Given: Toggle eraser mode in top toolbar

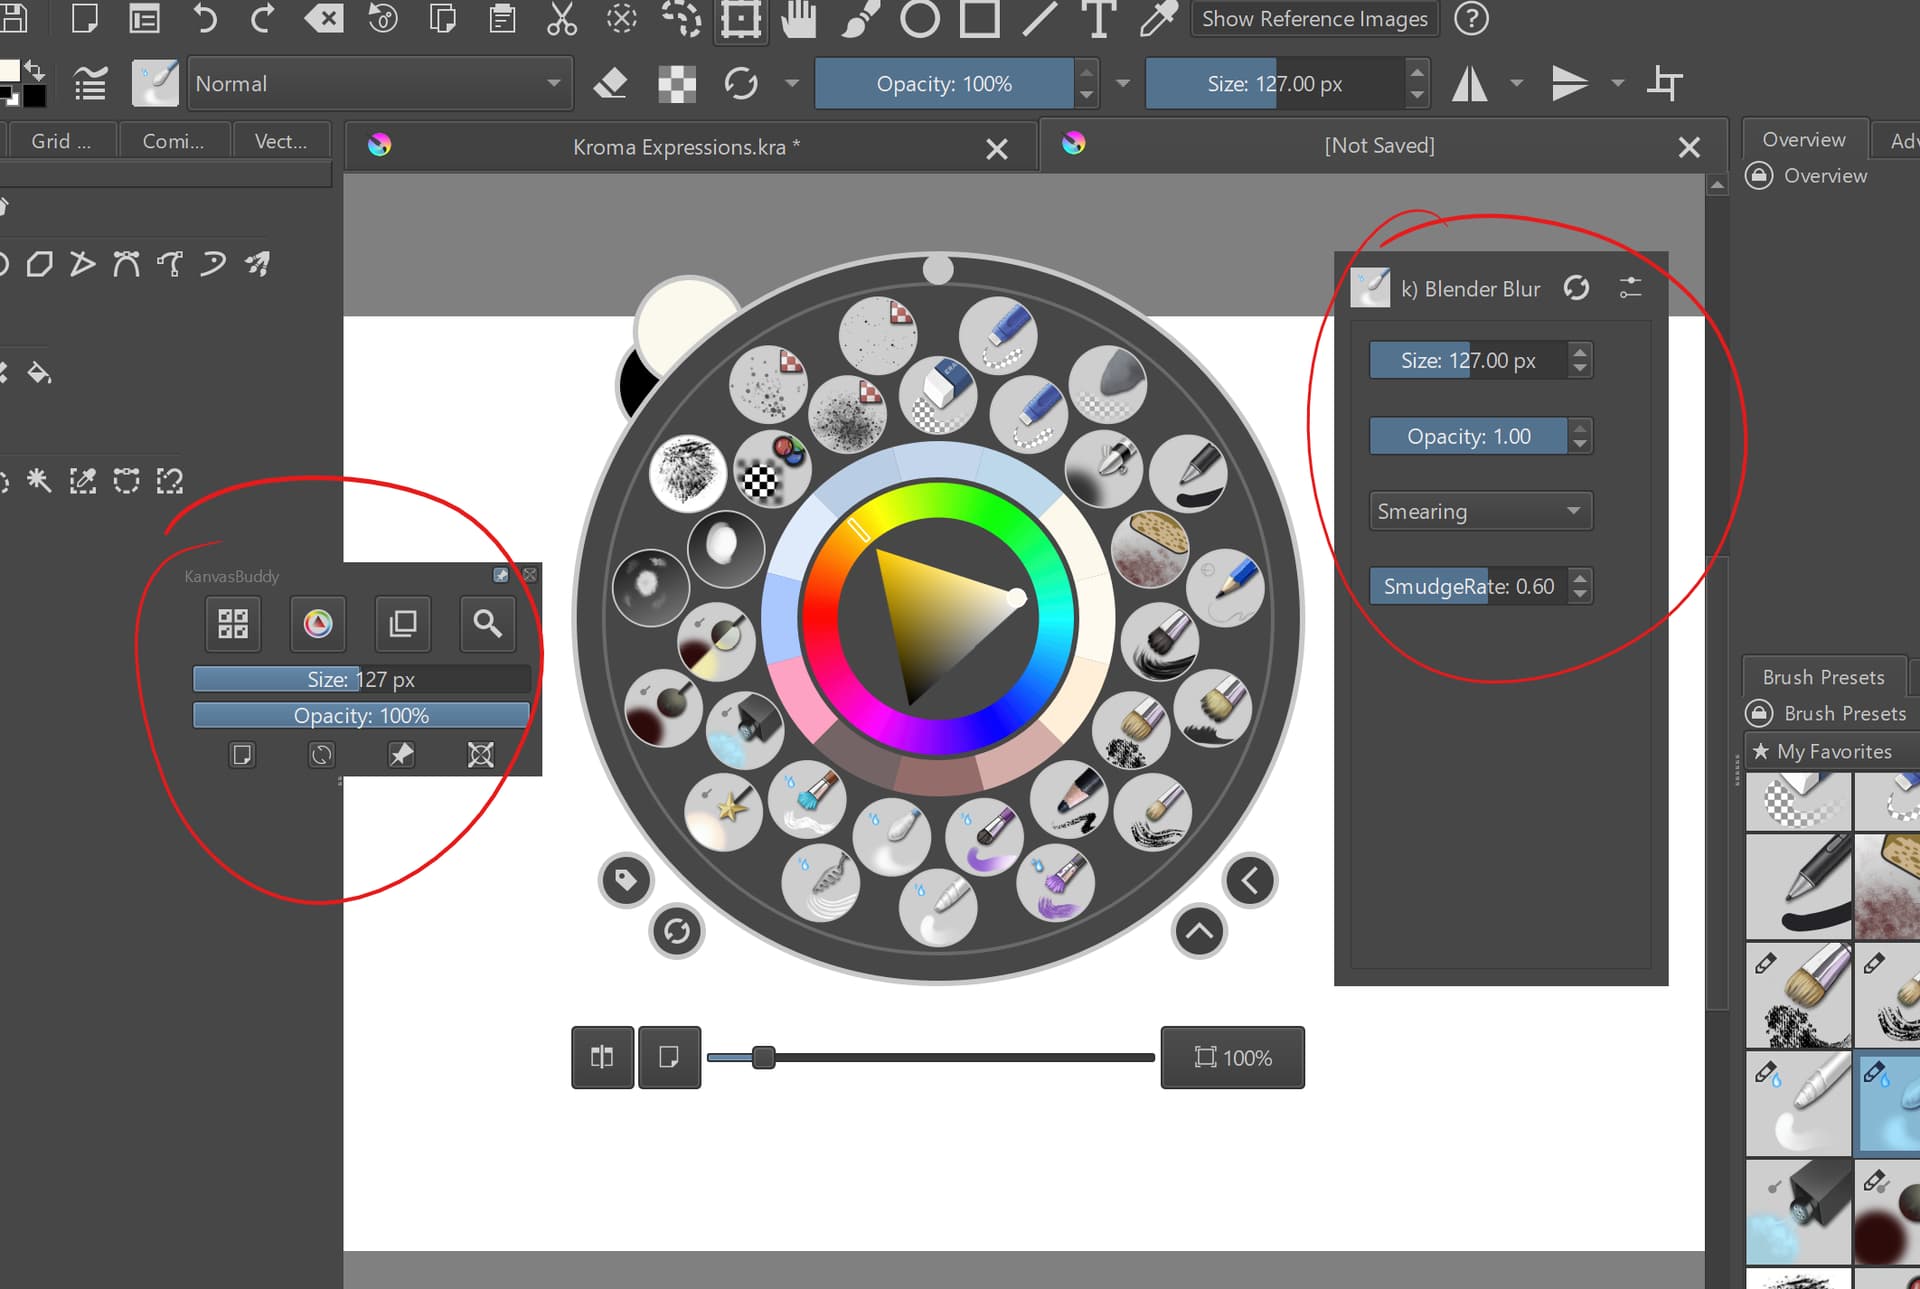Looking at the screenshot, I should [x=610, y=84].
